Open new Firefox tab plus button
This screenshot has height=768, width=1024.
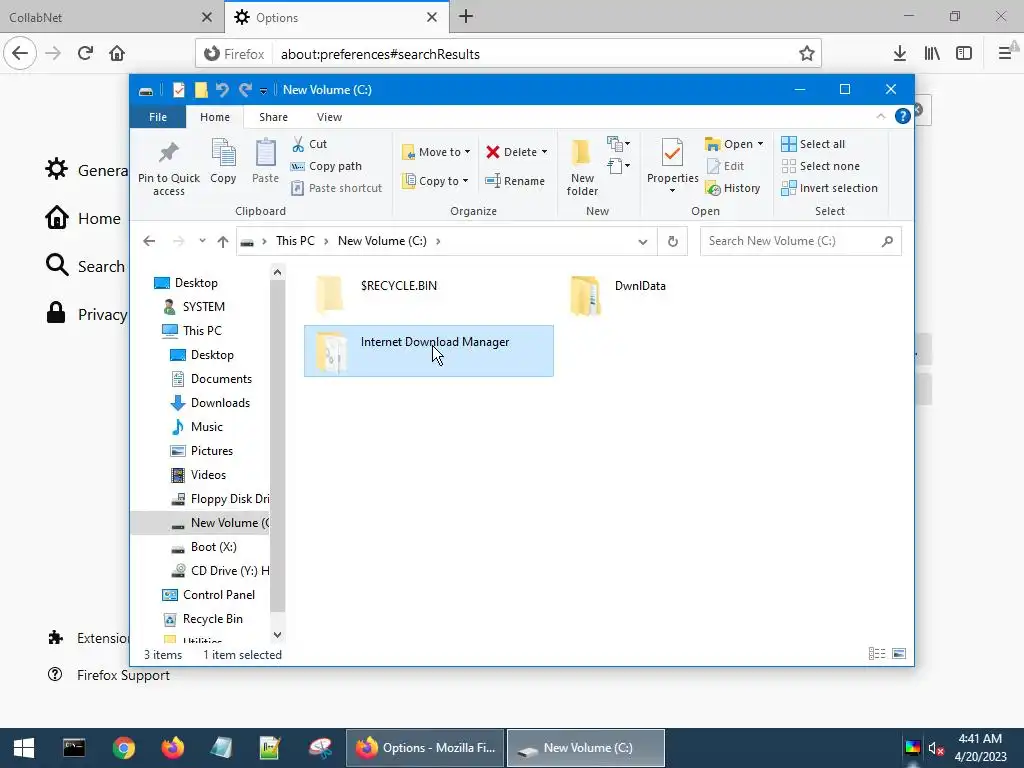[x=466, y=17]
